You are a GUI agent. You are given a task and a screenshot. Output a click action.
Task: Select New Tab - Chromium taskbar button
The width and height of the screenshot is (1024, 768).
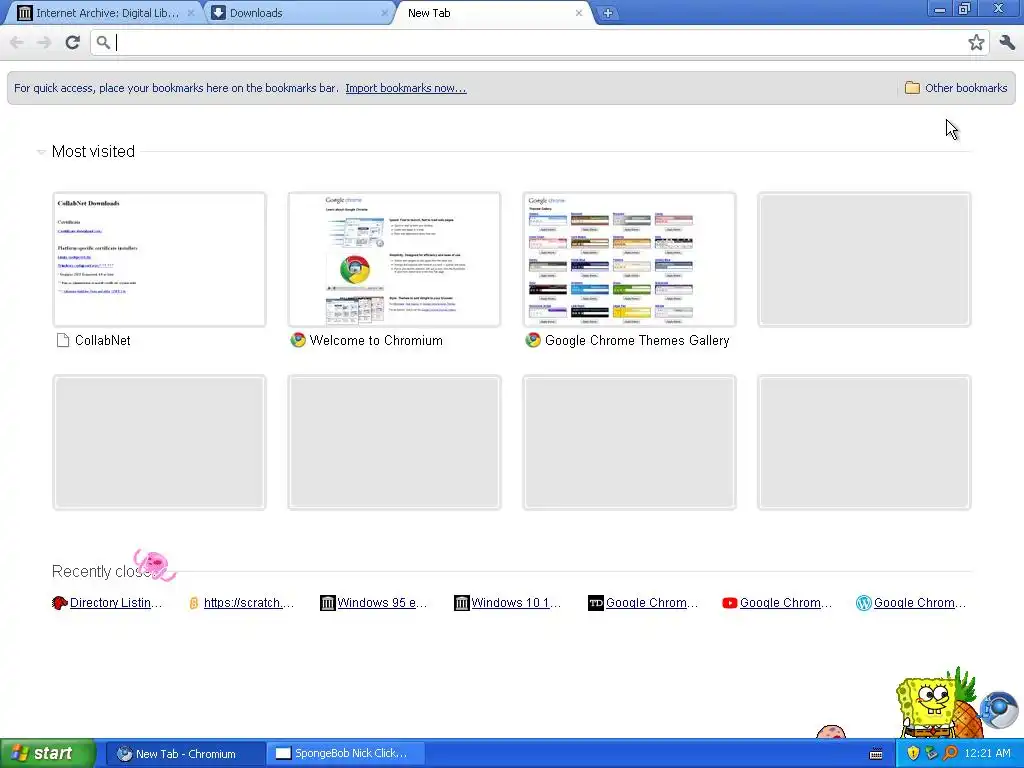185,754
